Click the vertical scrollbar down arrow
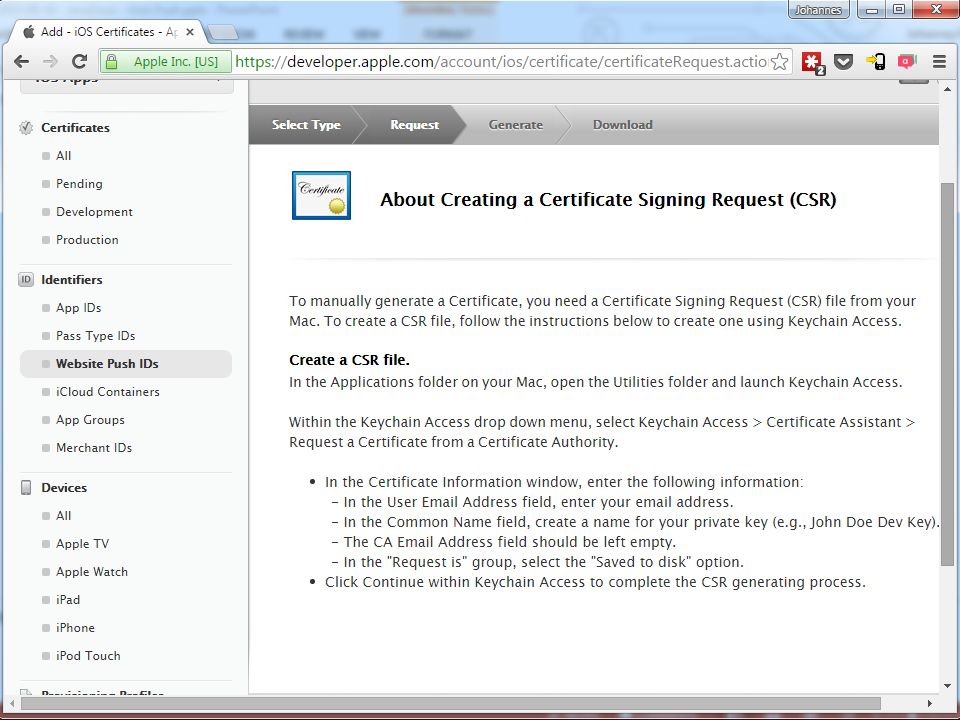This screenshot has height=720, width=960. tap(947, 686)
